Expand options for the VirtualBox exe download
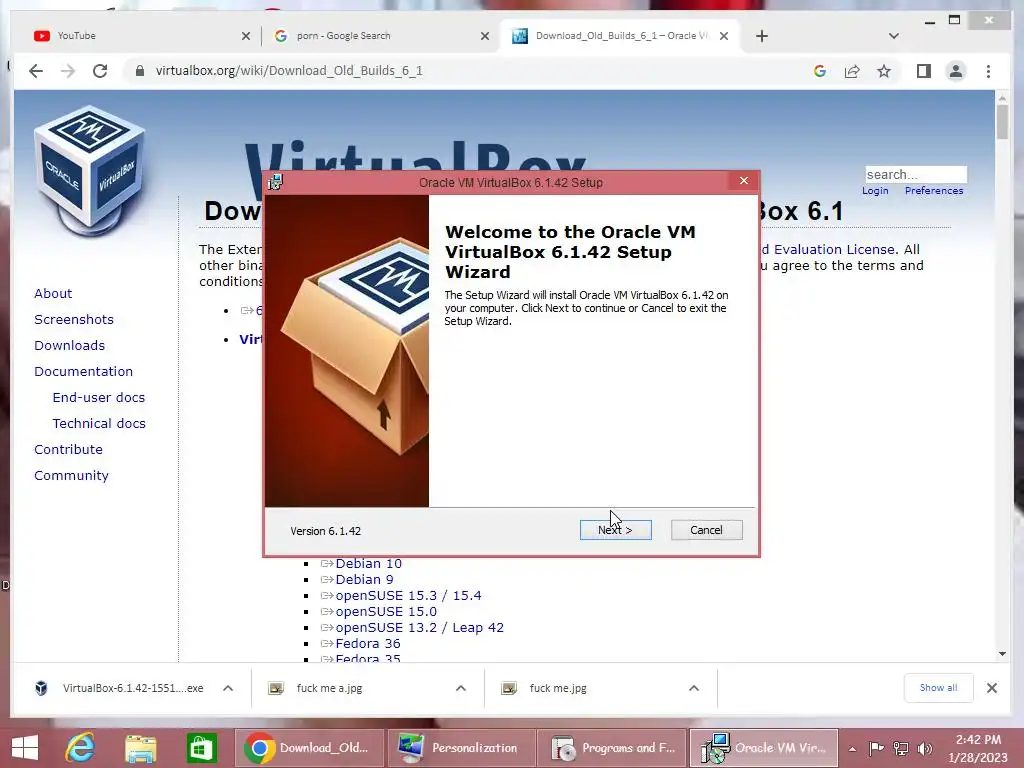 (228, 688)
